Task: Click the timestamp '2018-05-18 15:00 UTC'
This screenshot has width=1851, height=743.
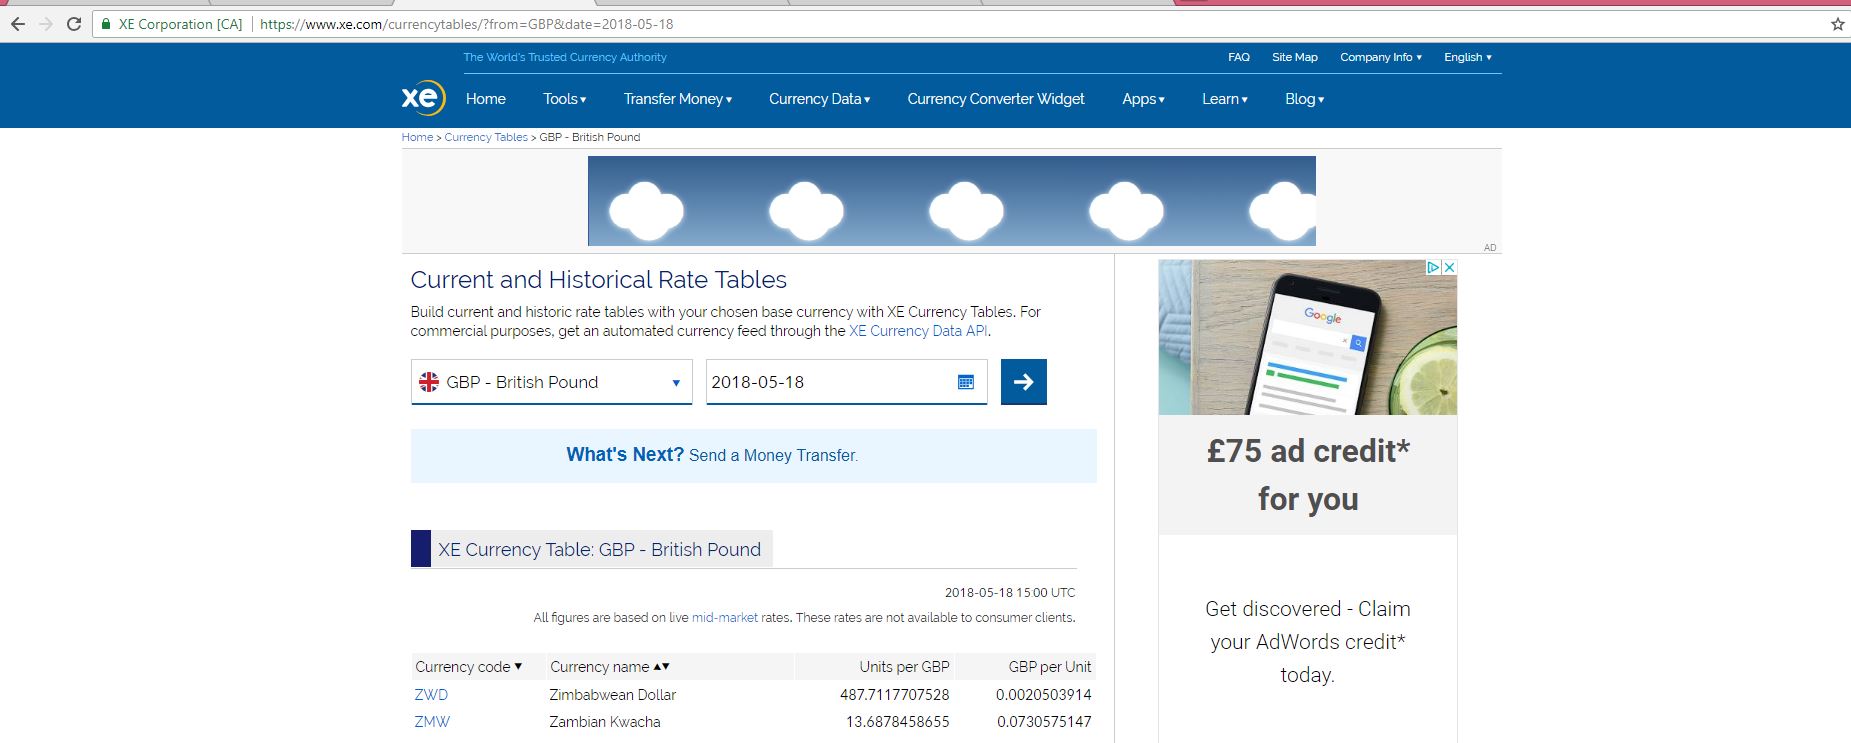Action: 1010,593
